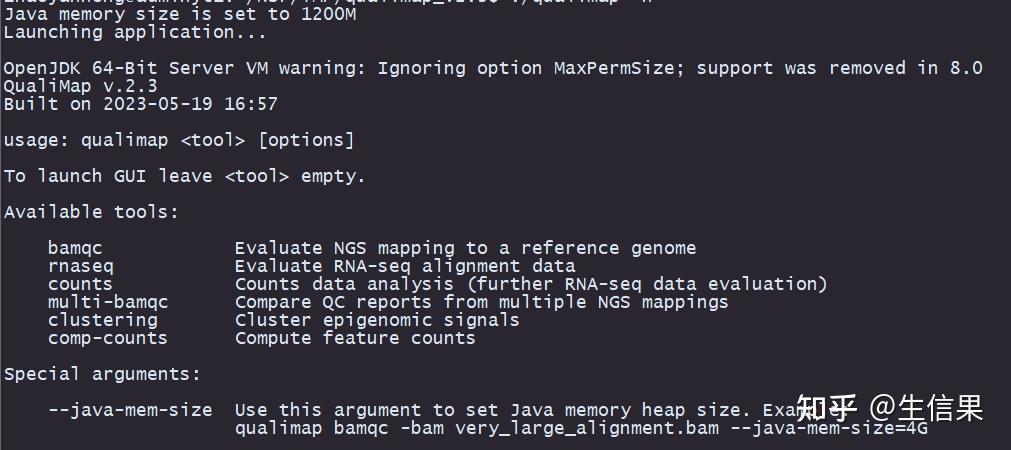This screenshot has height=450, width=1011.
Task: Click the comp-counts tool name
Action: click(x=108, y=338)
